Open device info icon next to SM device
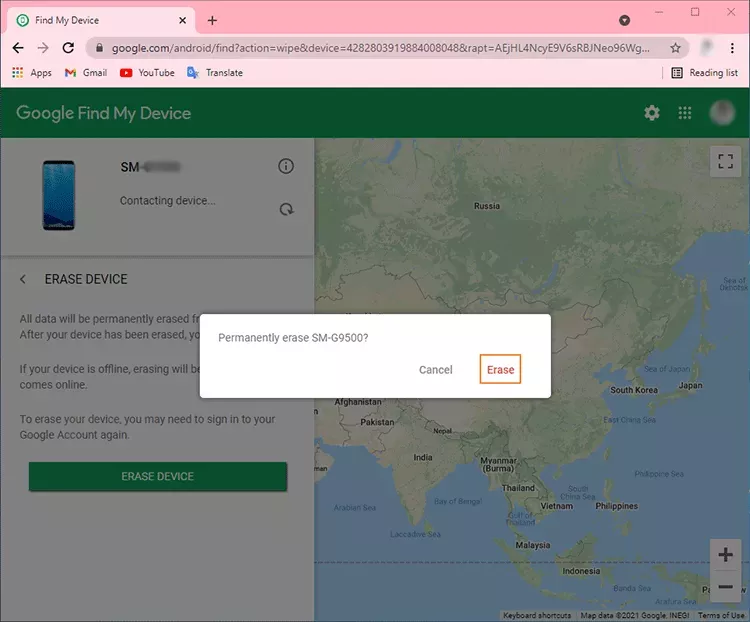 [286, 167]
